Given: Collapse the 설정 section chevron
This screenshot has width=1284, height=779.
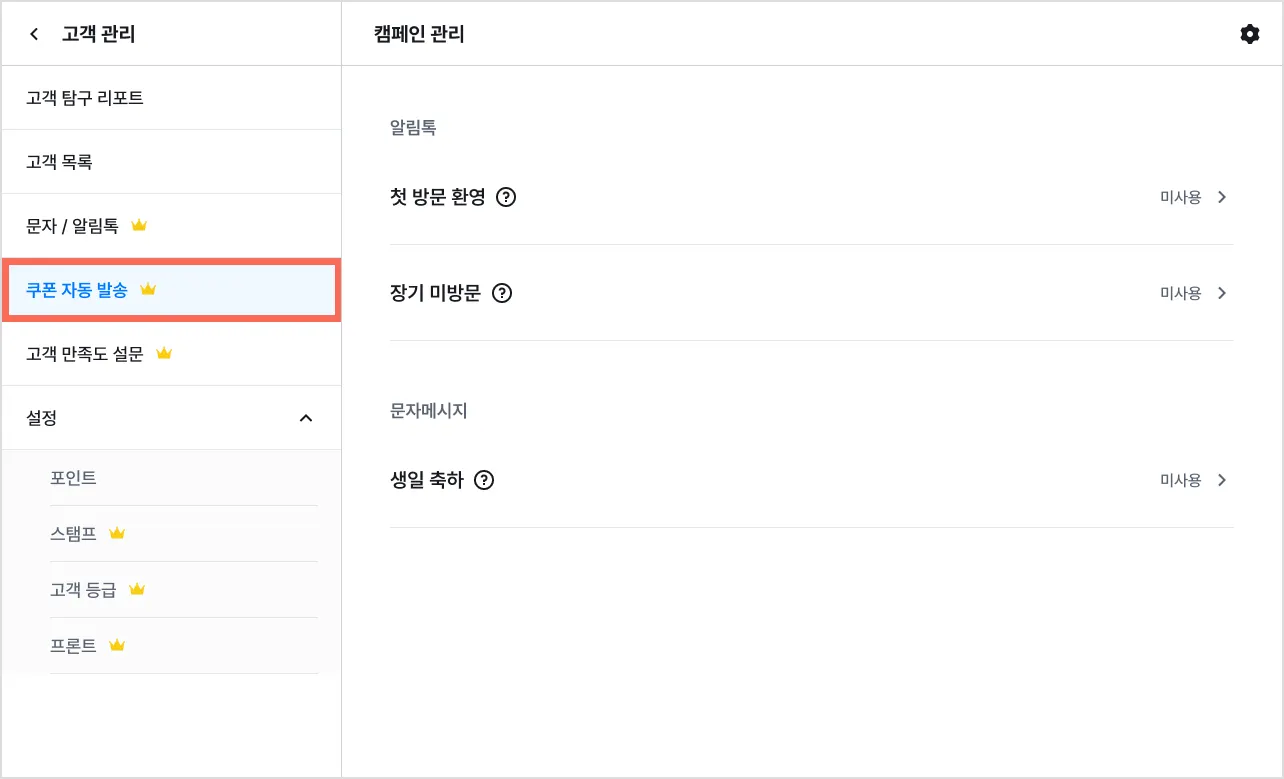Looking at the screenshot, I should click(x=306, y=418).
